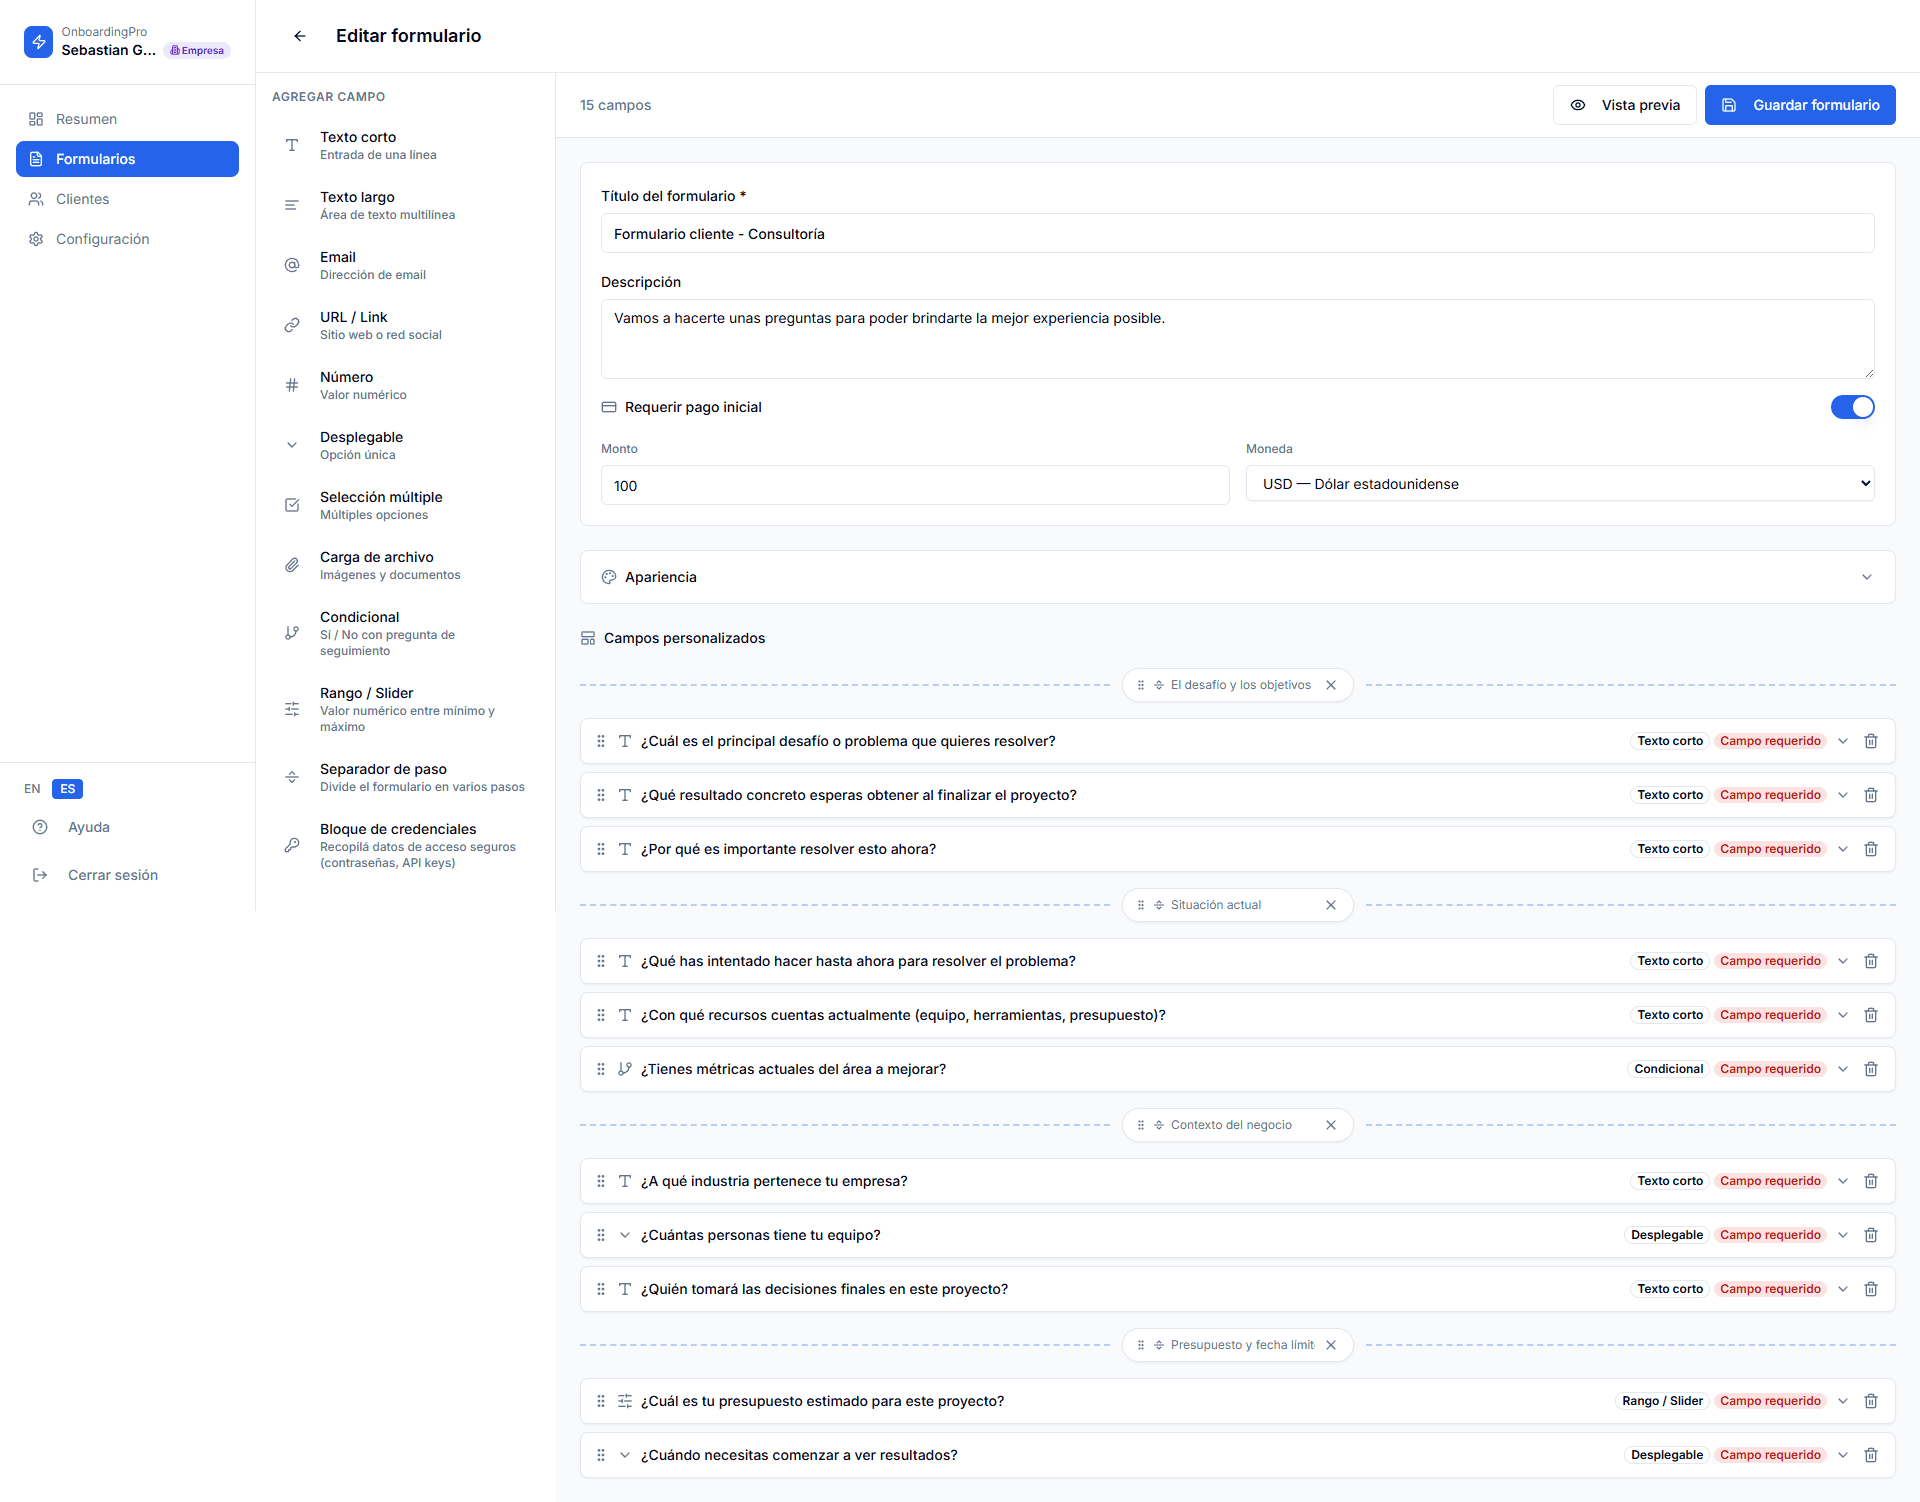Viewport: 1920px width, 1502px height.
Task: Delete the question about industria de empresa
Action: coord(1871,1181)
